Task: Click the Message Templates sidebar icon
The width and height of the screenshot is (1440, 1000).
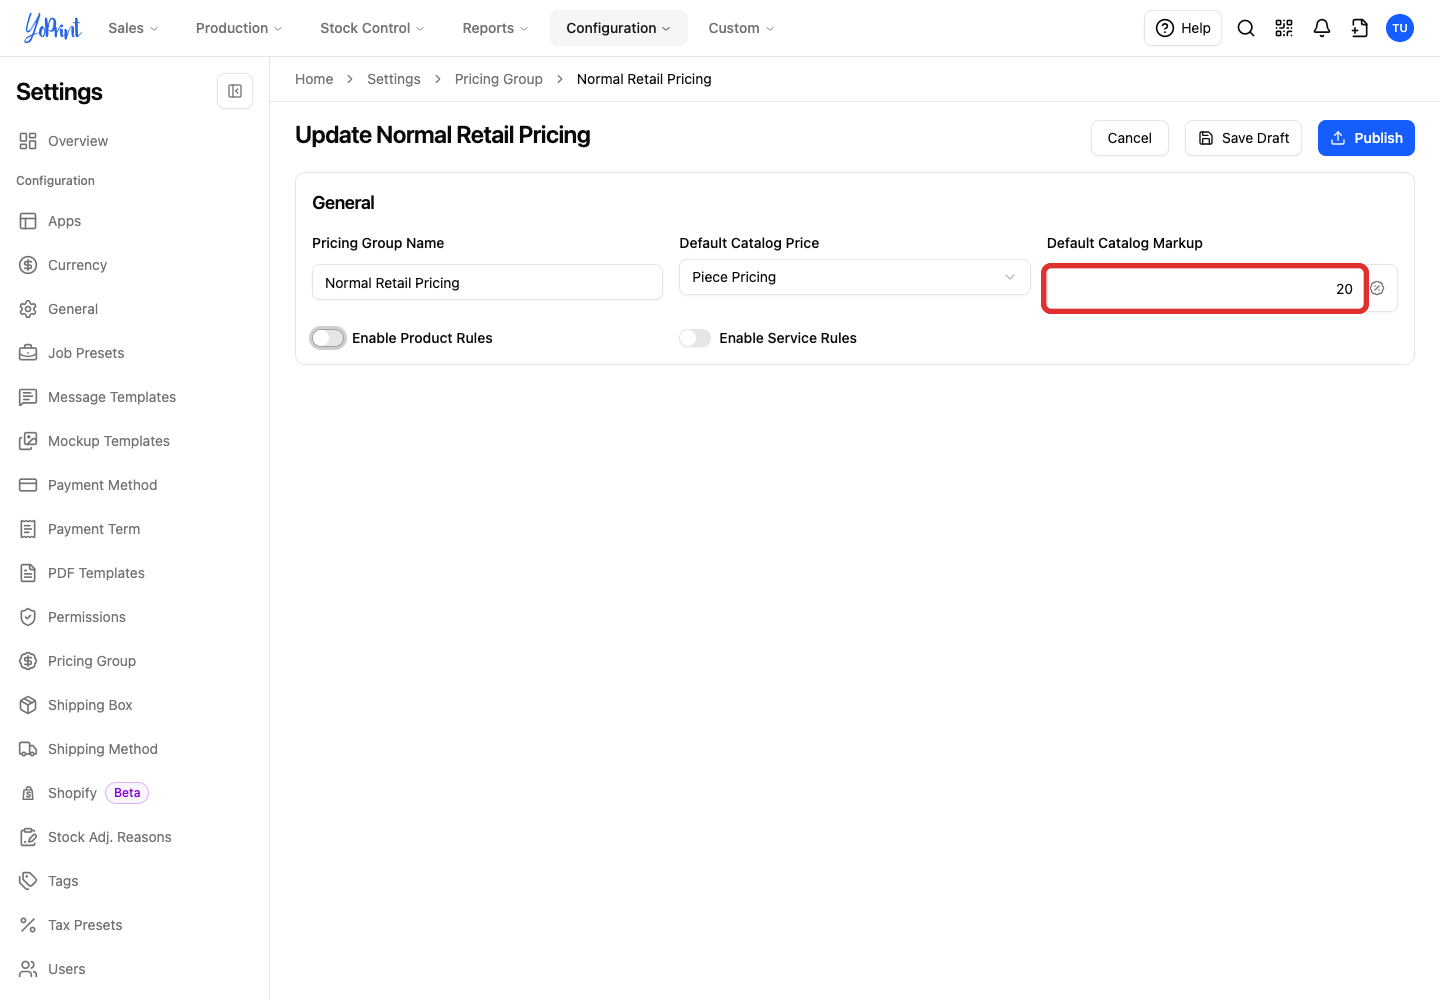Action: tap(28, 397)
